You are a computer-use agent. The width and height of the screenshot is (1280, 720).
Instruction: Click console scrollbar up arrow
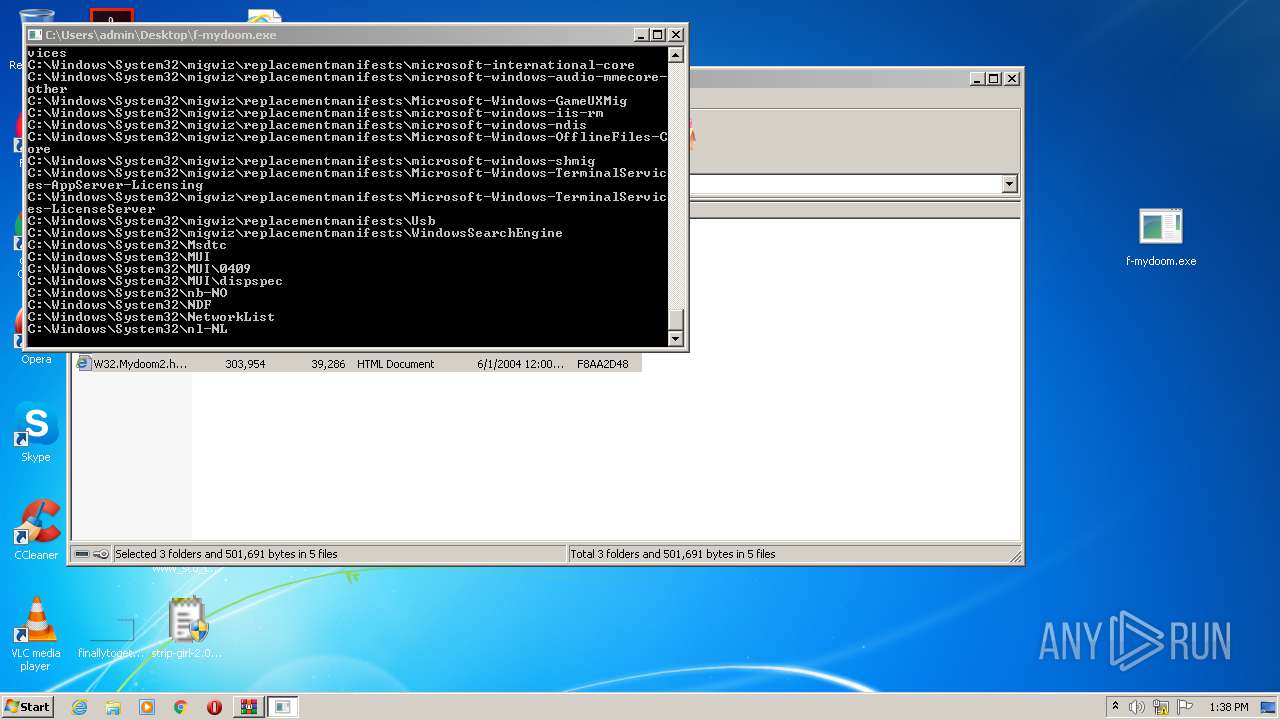(x=676, y=55)
